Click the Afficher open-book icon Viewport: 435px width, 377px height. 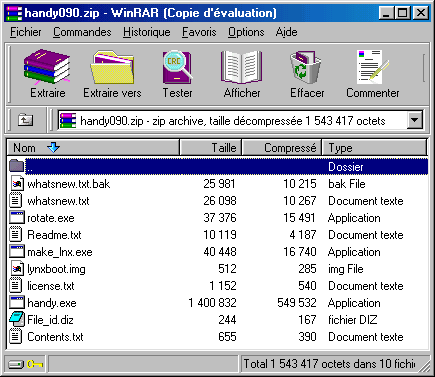(242, 67)
